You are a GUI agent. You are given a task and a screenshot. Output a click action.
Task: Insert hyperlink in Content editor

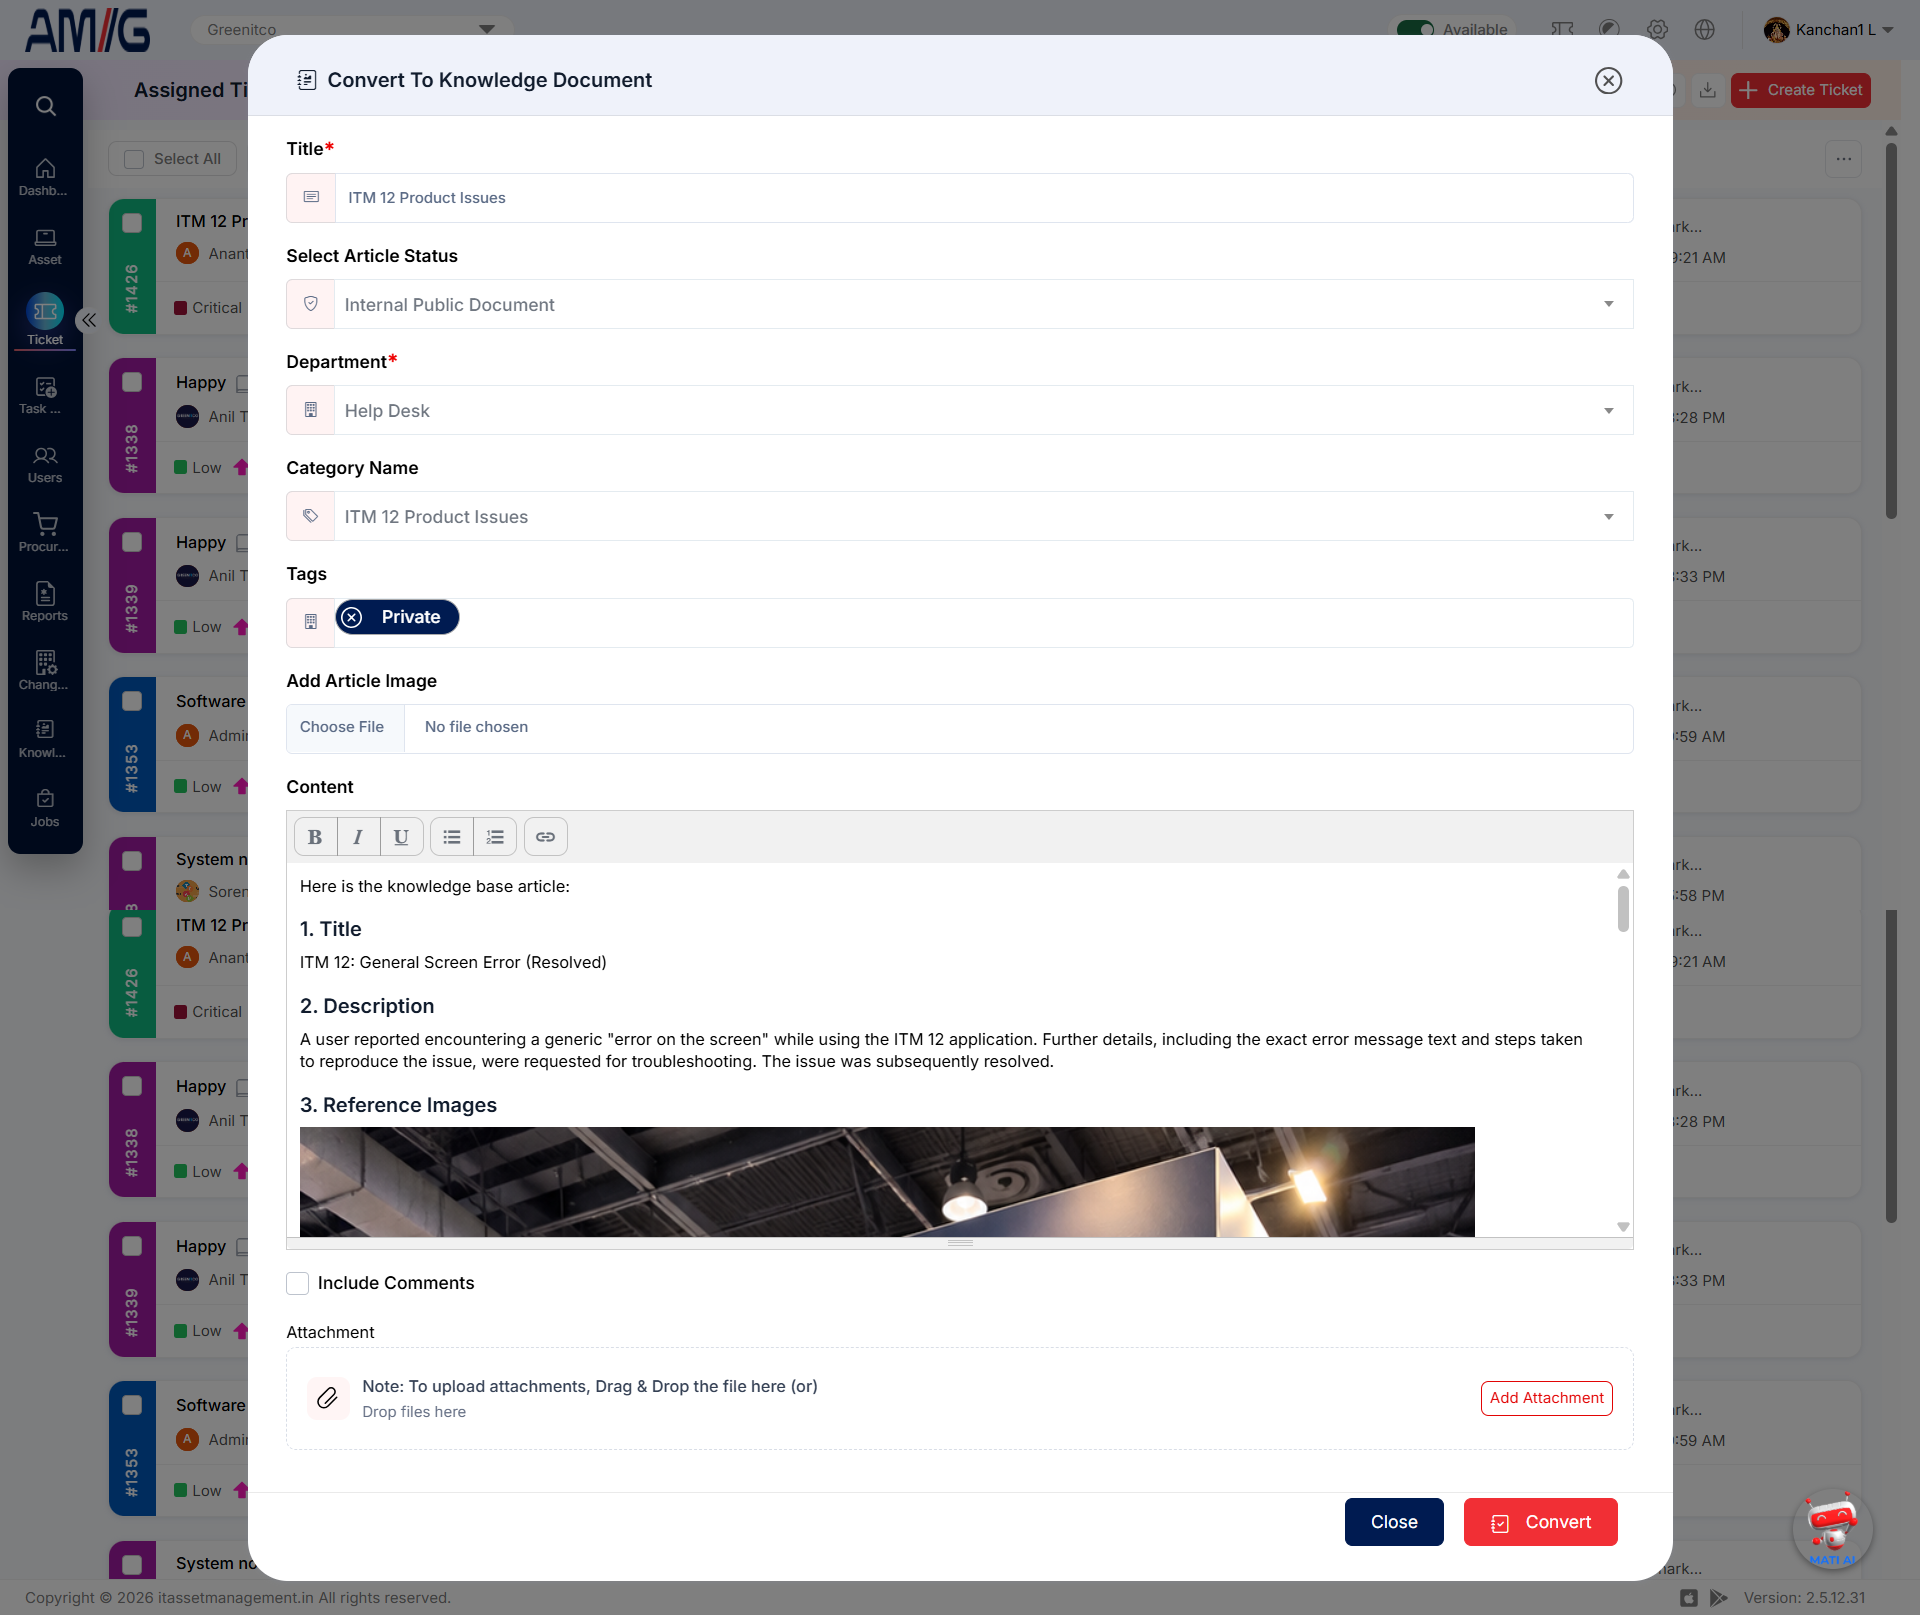pyautogui.click(x=545, y=837)
